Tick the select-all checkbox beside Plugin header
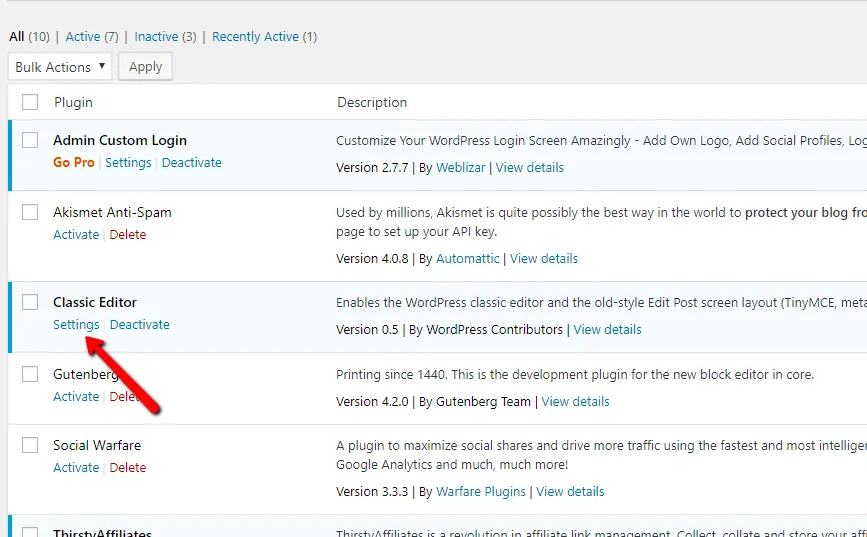This screenshot has width=867, height=537. (x=30, y=102)
